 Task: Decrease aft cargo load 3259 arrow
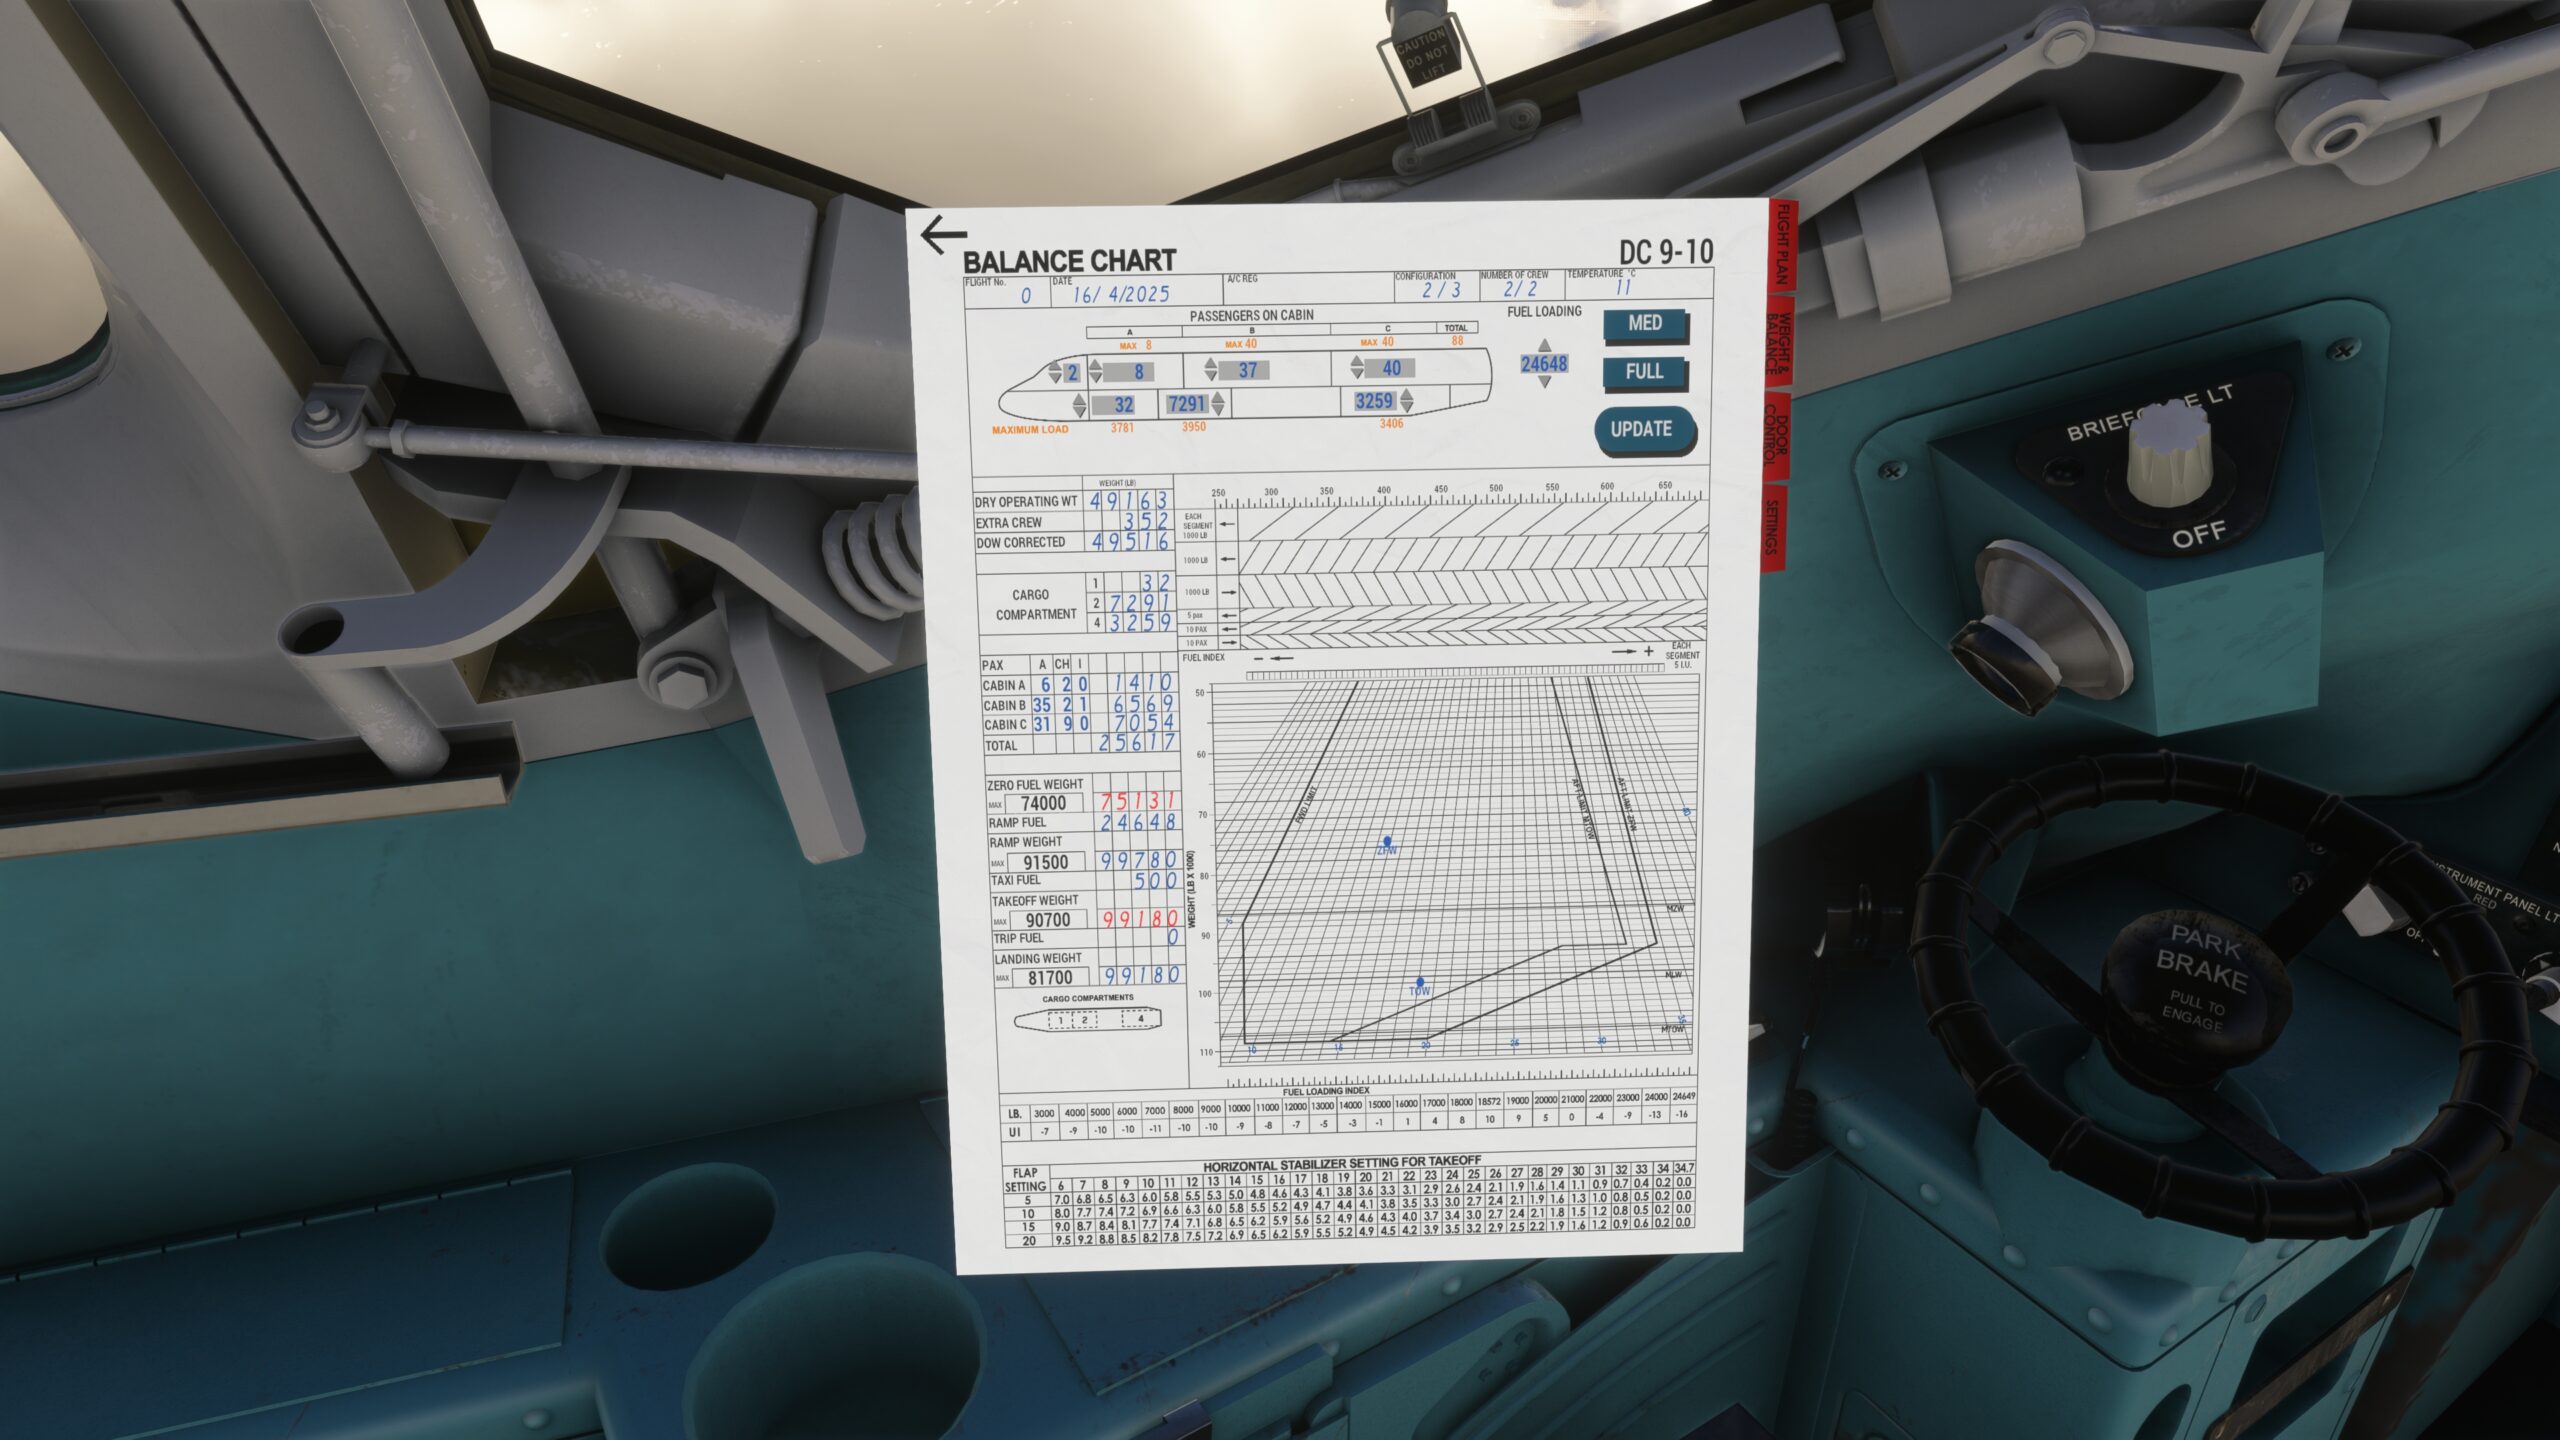point(1407,407)
